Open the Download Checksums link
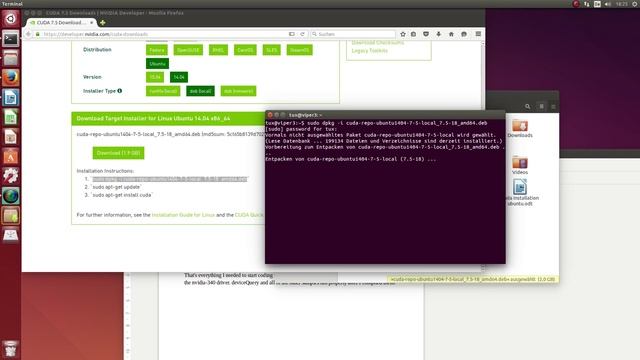640x360 pixels. point(378,42)
